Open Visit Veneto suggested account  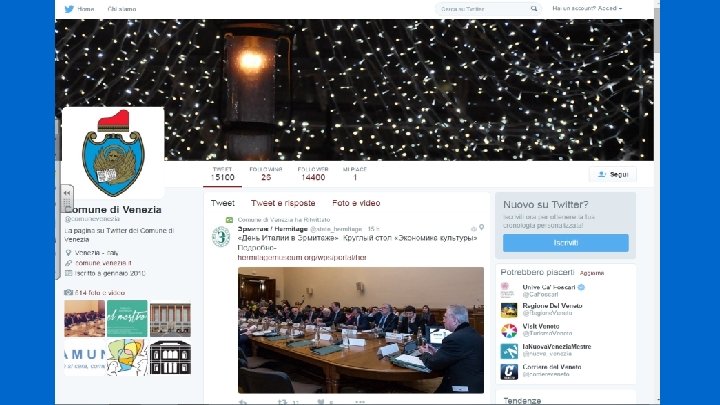click(x=540, y=326)
